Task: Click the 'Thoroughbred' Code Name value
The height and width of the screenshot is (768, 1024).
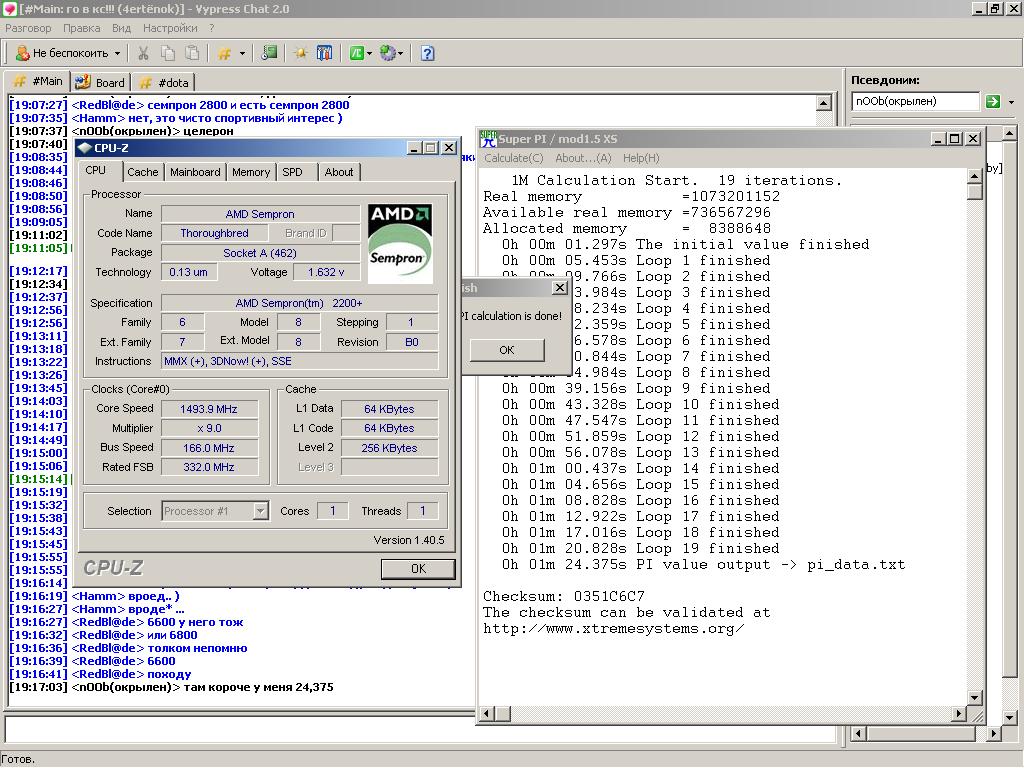Action: (214, 233)
